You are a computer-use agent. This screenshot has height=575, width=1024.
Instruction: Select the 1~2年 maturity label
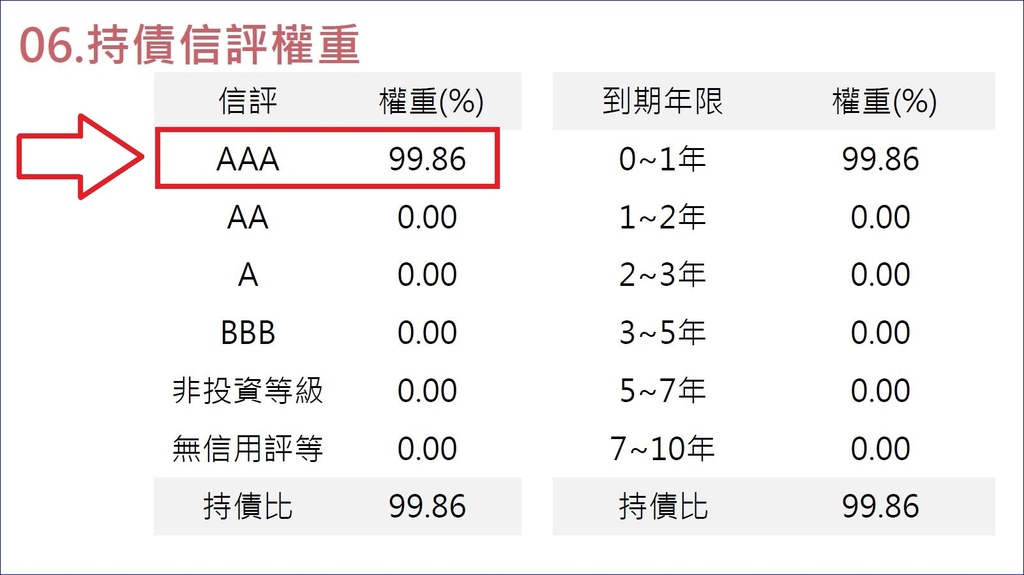click(x=662, y=217)
